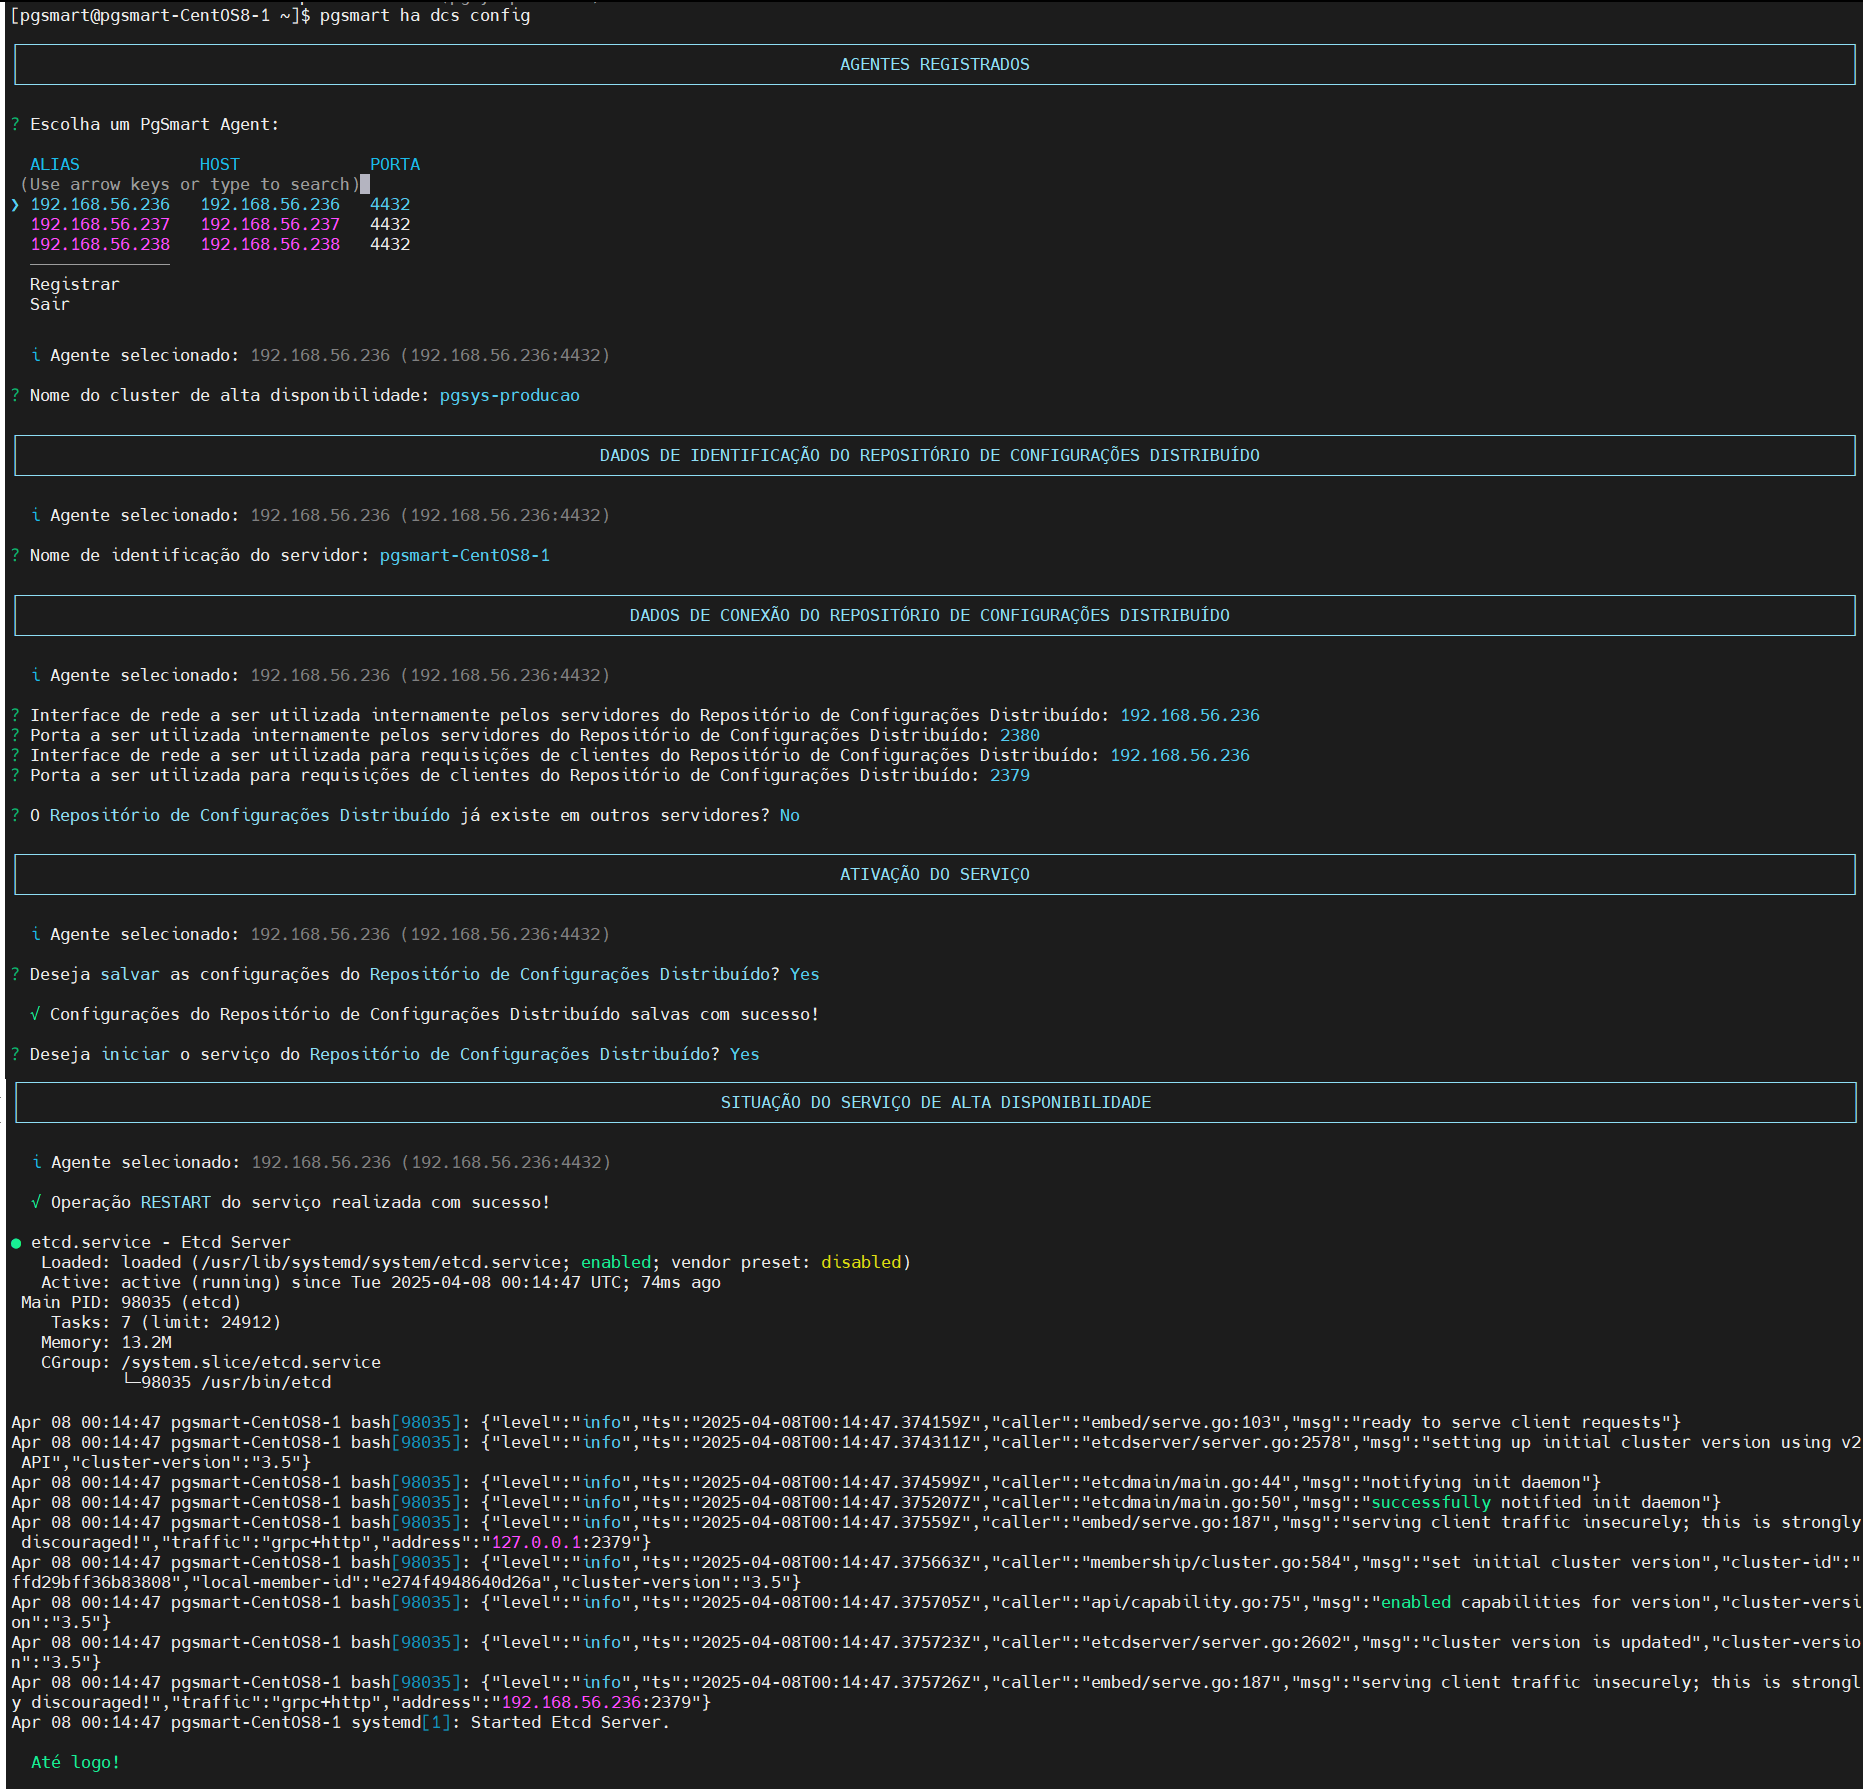The height and width of the screenshot is (1789, 1863).
Task: Click the DADOS DE IDENTIFICAÇÃO banner title
Action: point(929,455)
